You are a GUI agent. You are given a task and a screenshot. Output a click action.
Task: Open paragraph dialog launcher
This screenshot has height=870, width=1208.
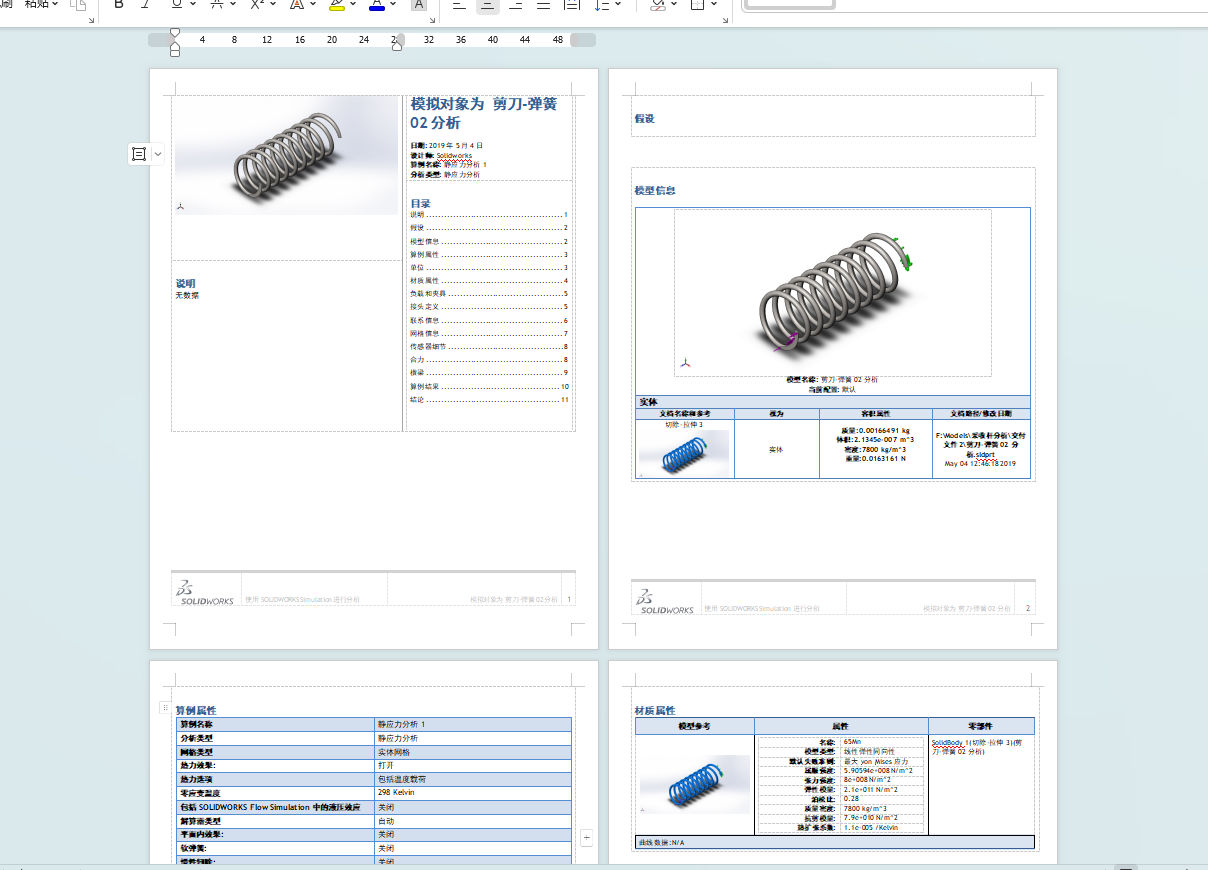(x=723, y=20)
